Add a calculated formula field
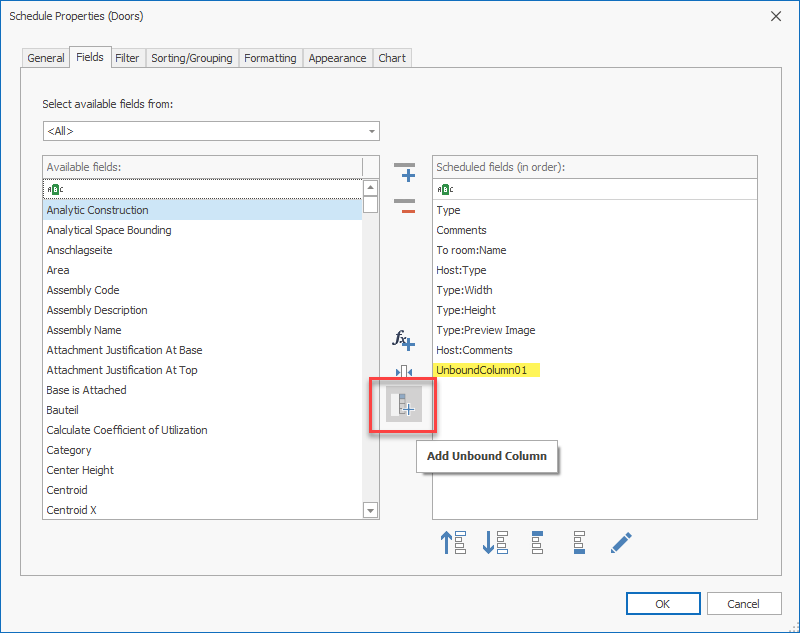Image resolution: width=800 pixels, height=633 pixels. click(404, 340)
